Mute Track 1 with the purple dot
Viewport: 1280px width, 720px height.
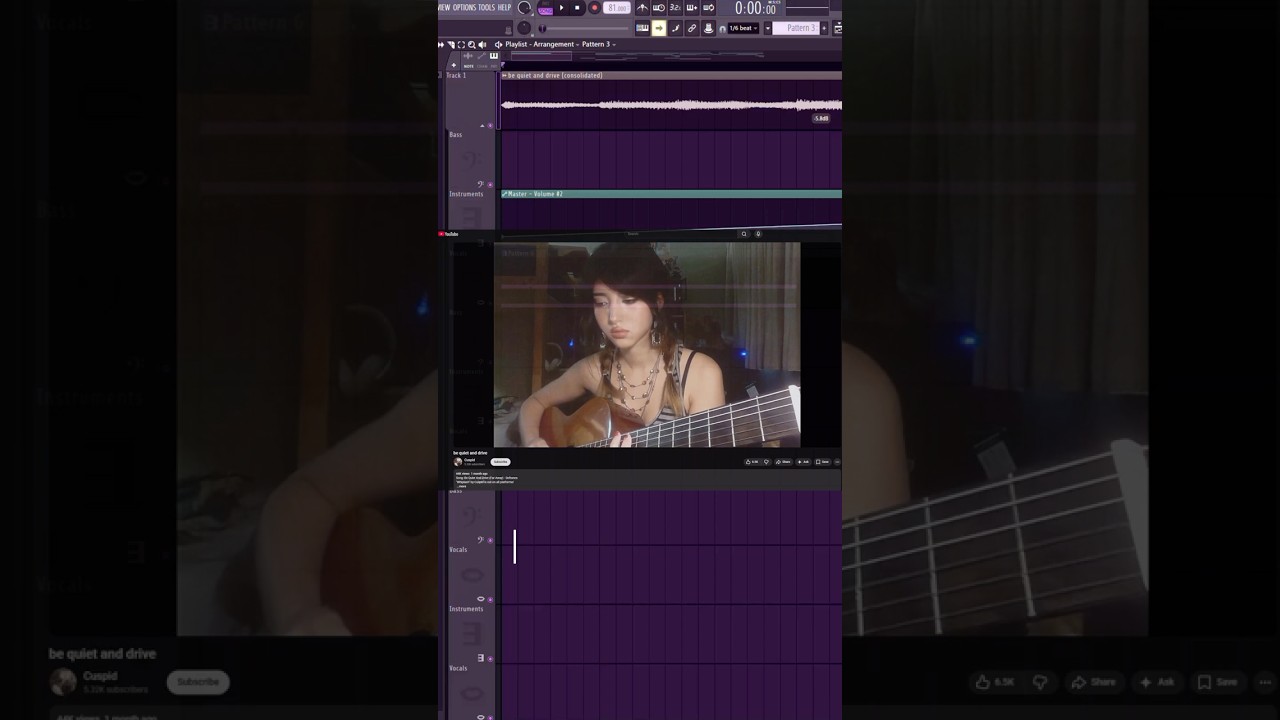pyautogui.click(x=490, y=126)
